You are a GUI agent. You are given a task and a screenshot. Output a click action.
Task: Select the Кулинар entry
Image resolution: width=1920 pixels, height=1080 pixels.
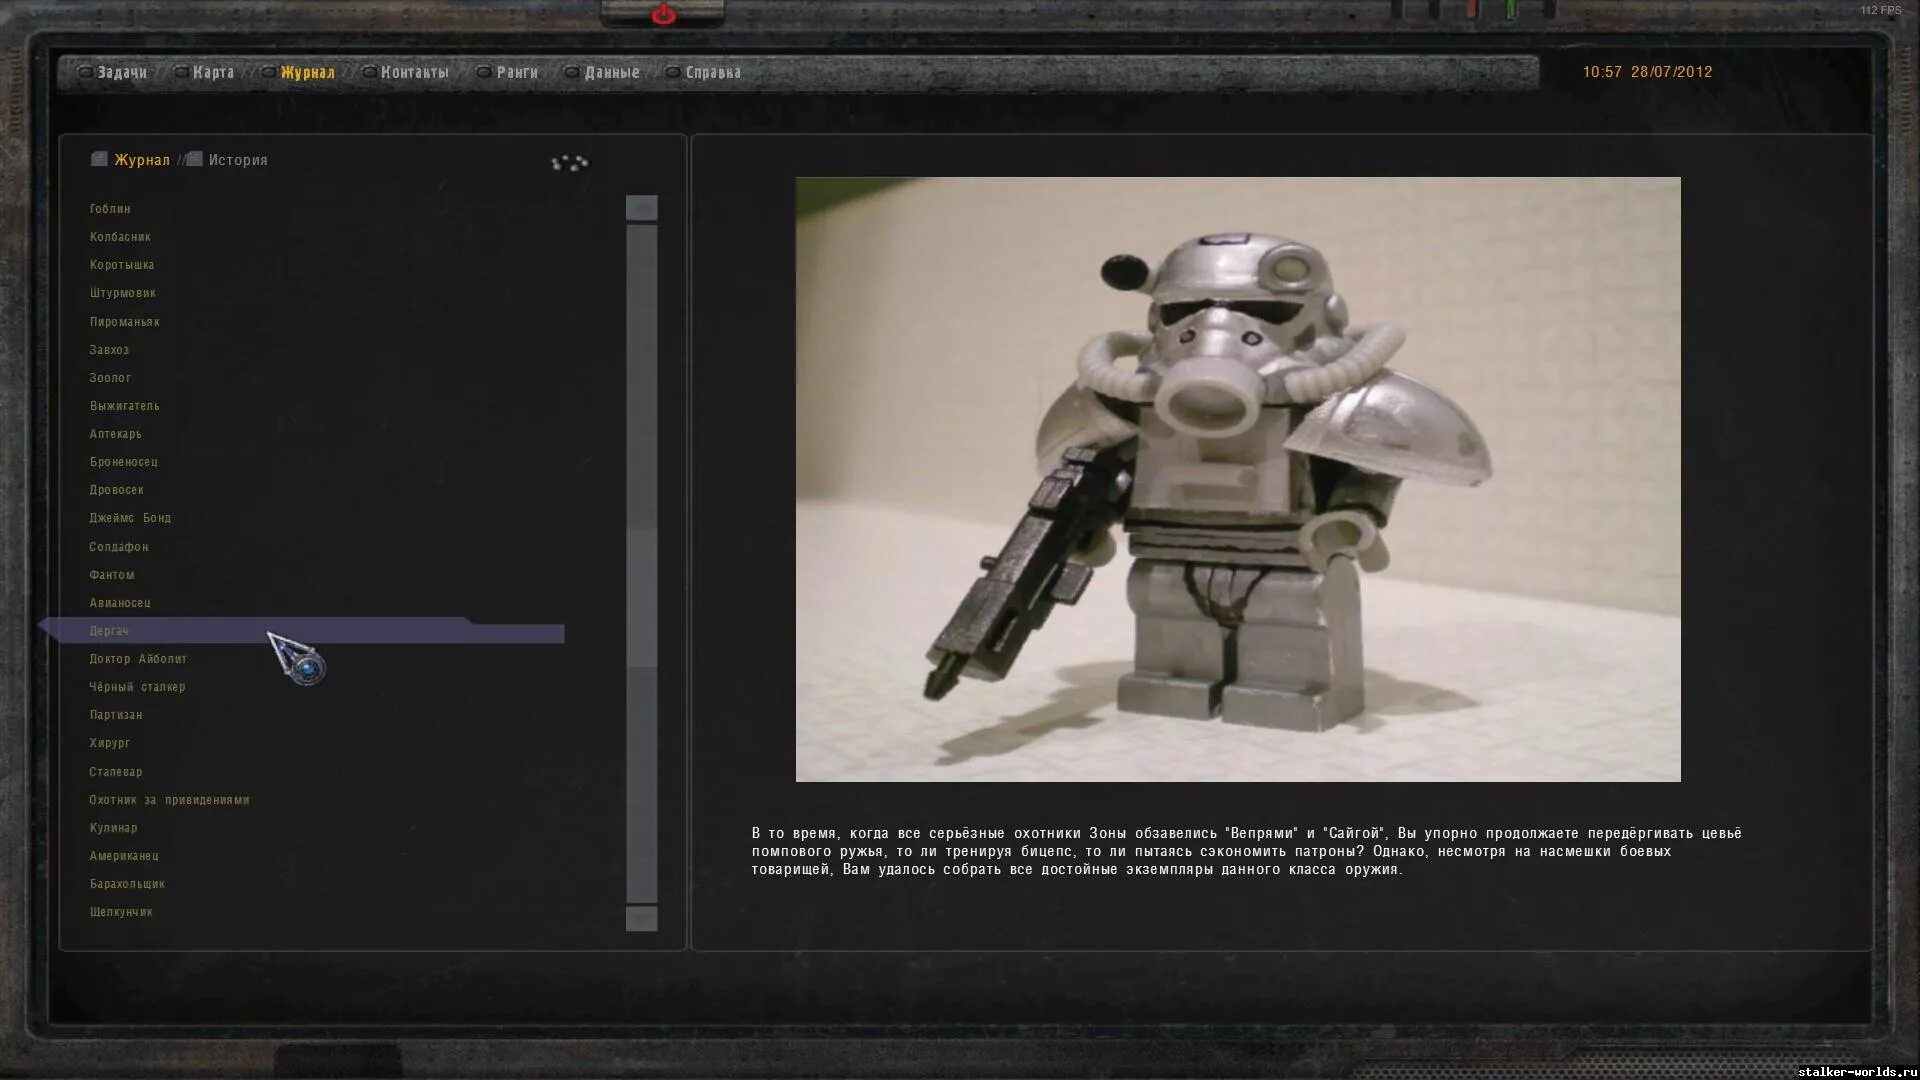113,828
